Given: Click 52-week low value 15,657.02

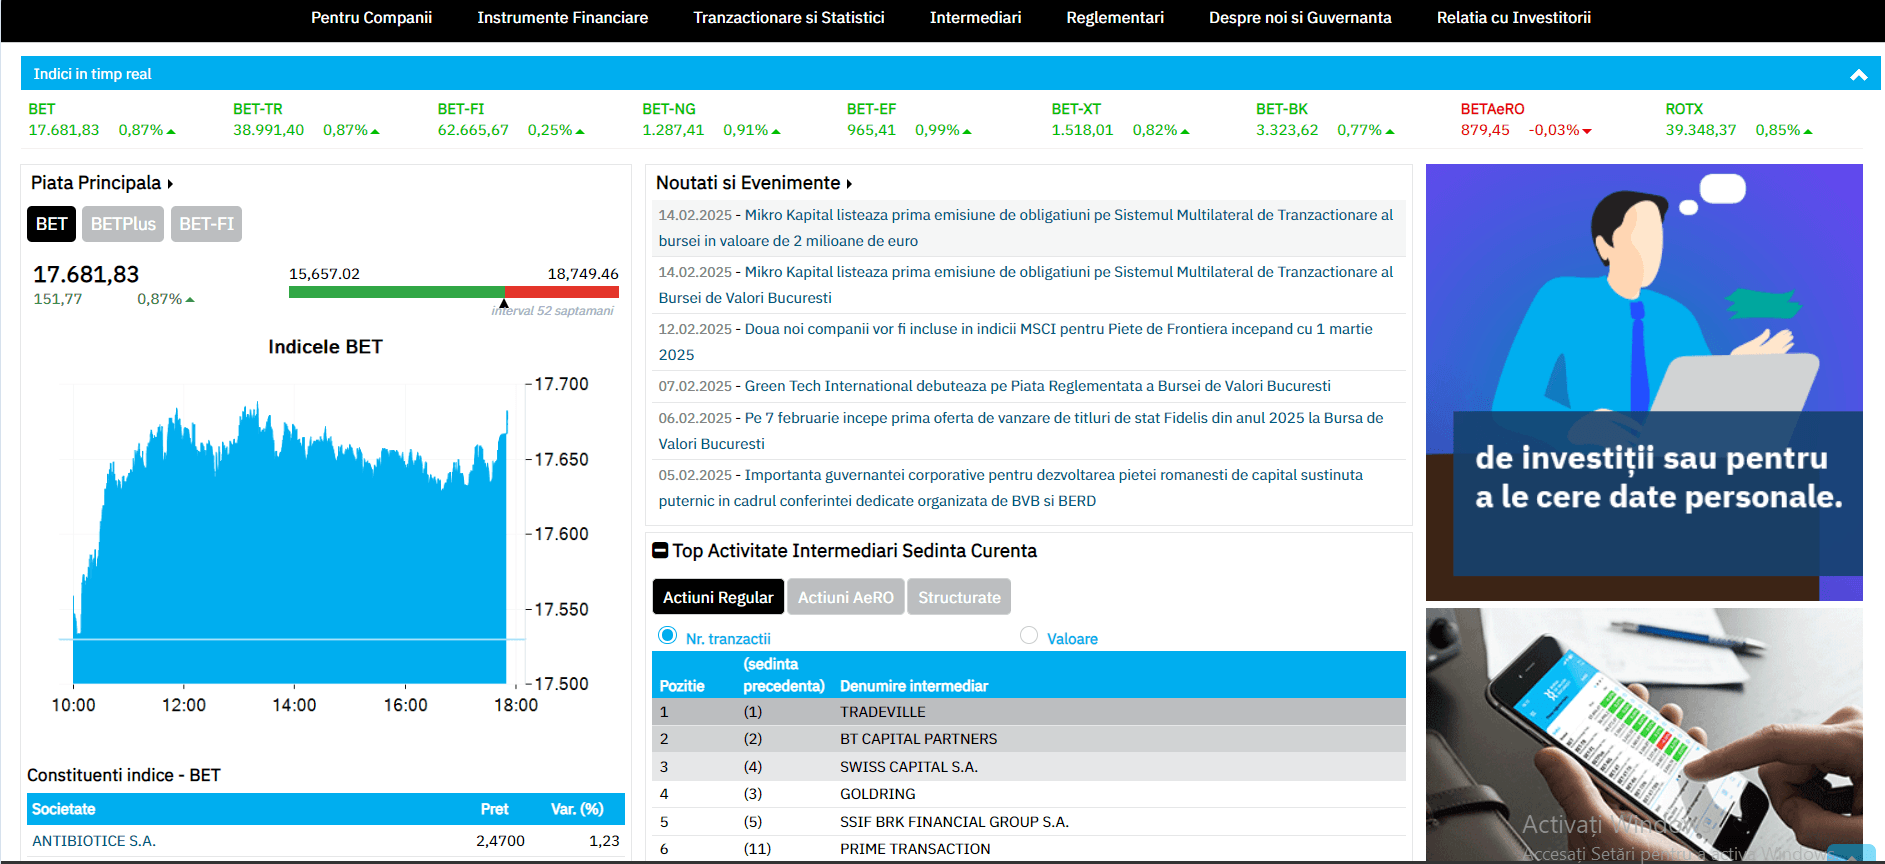Looking at the screenshot, I should (x=324, y=274).
